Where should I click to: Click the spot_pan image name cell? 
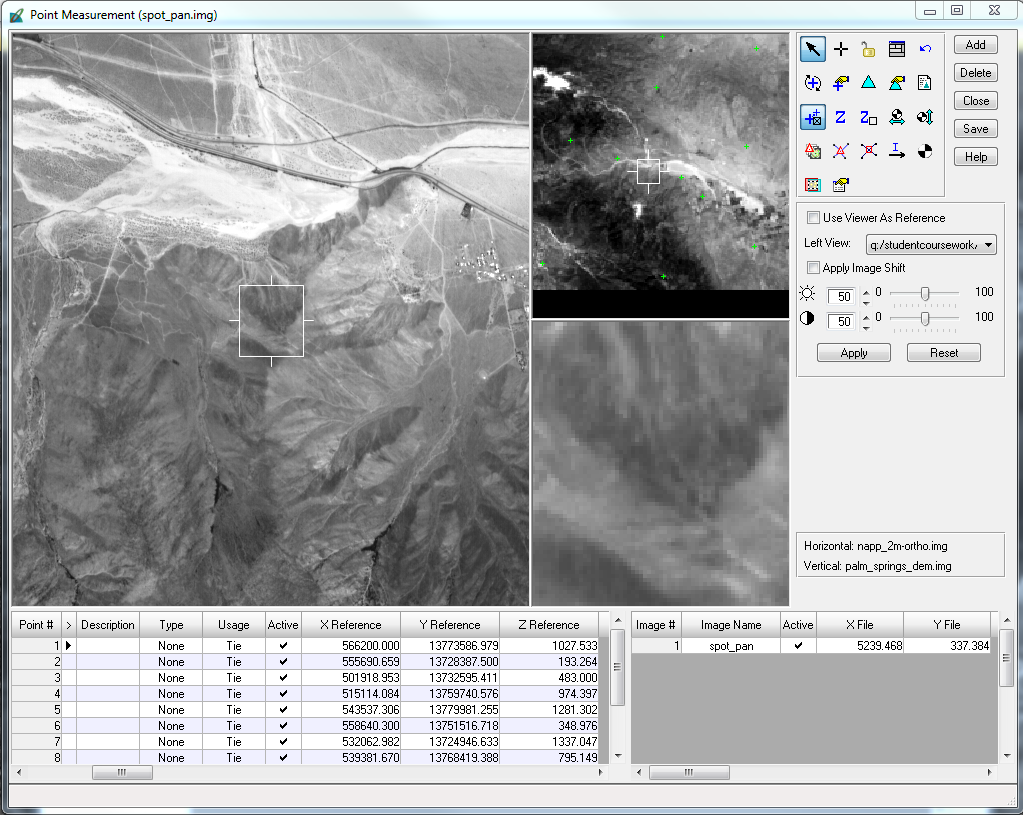coord(731,645)
